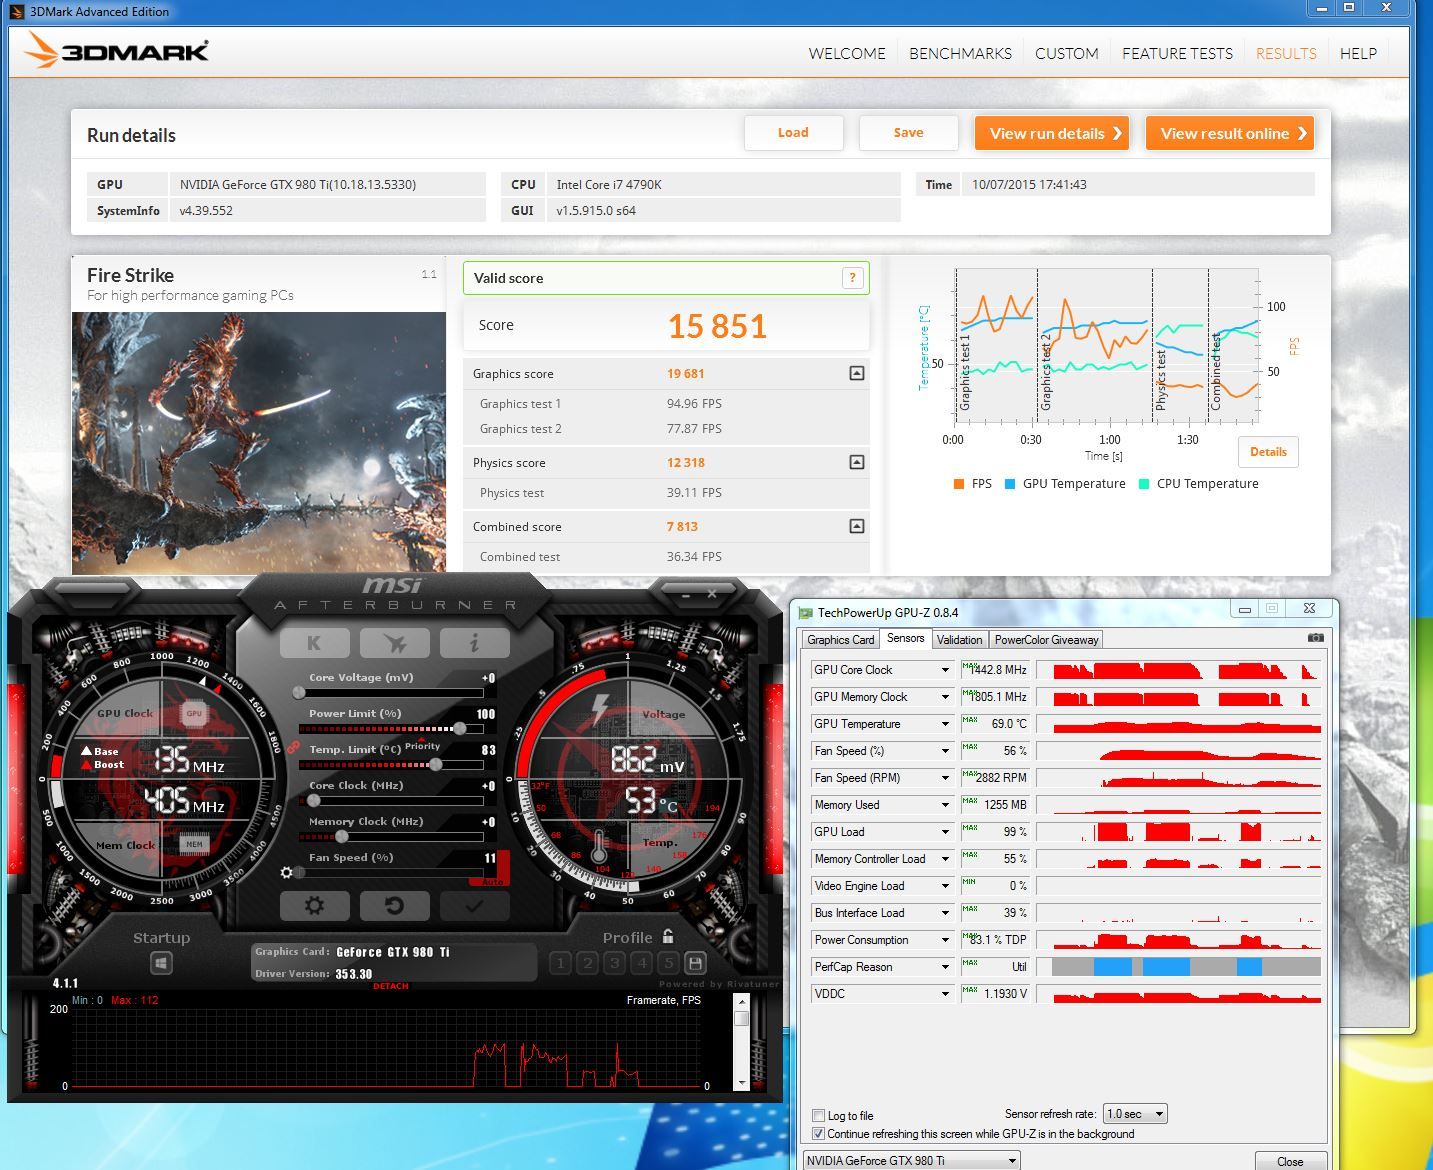1433x1170 pixels.
Task: Collapse the Graphics score section
Action: click(857, 373)
